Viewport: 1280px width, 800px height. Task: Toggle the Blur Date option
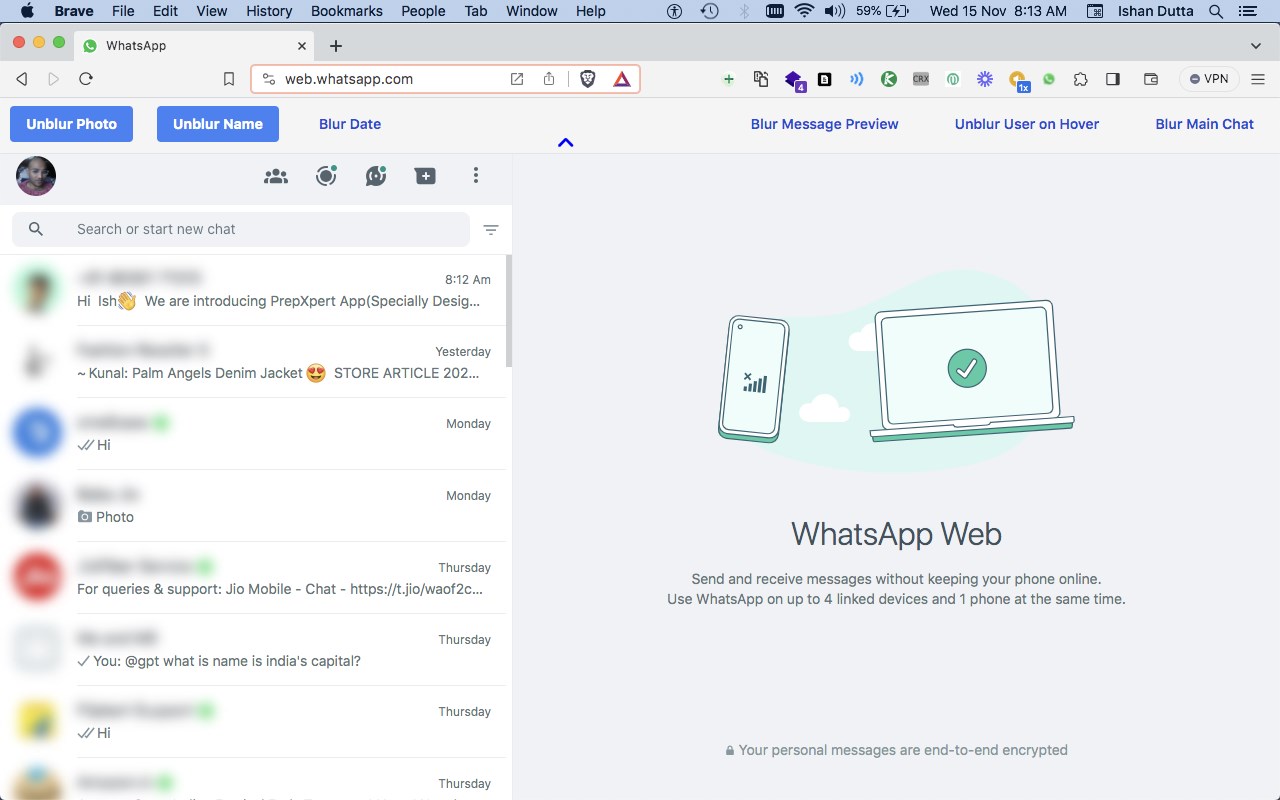pos(350,124)
